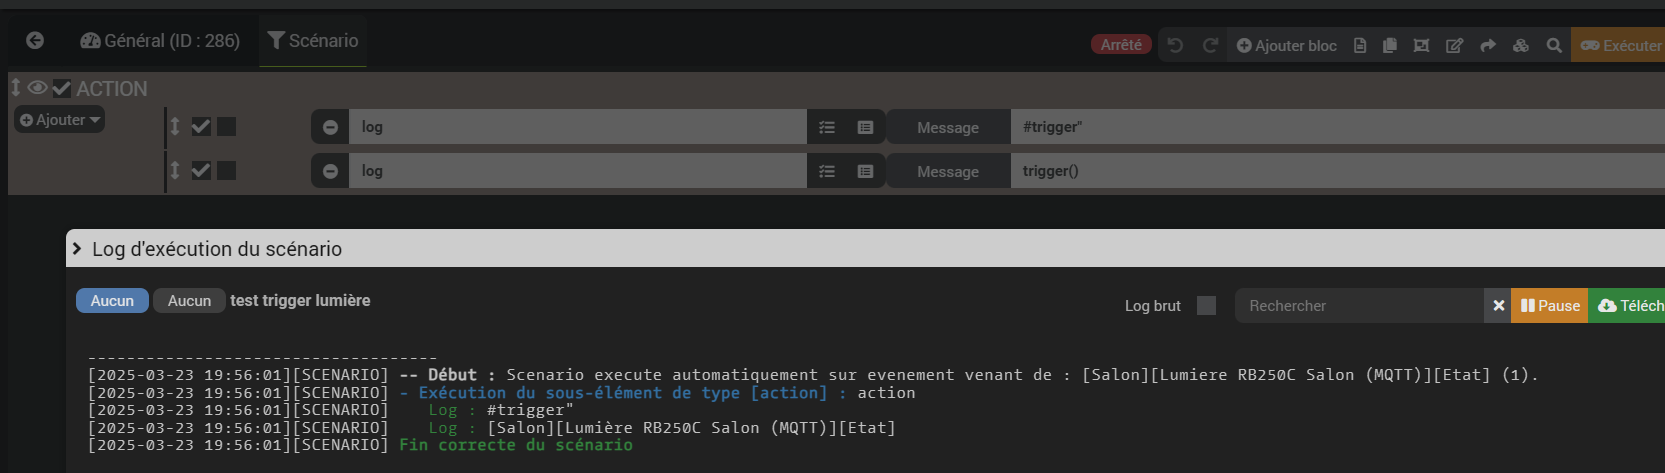Image resolution: width=1665 pixels, height=473 pixels.
Task: Click the edit pencil icon in the toolbar
Action: click(x=1454, y=45)
